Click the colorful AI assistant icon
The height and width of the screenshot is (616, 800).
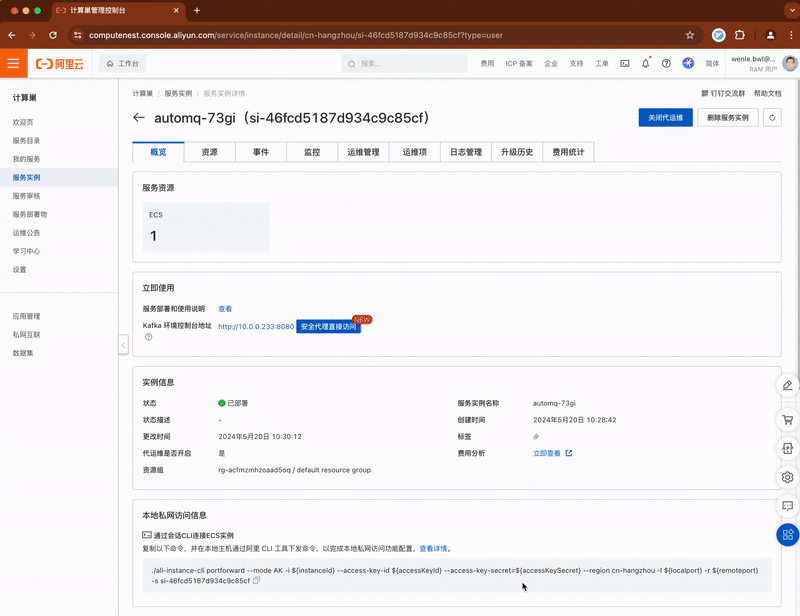click(688, 63)
